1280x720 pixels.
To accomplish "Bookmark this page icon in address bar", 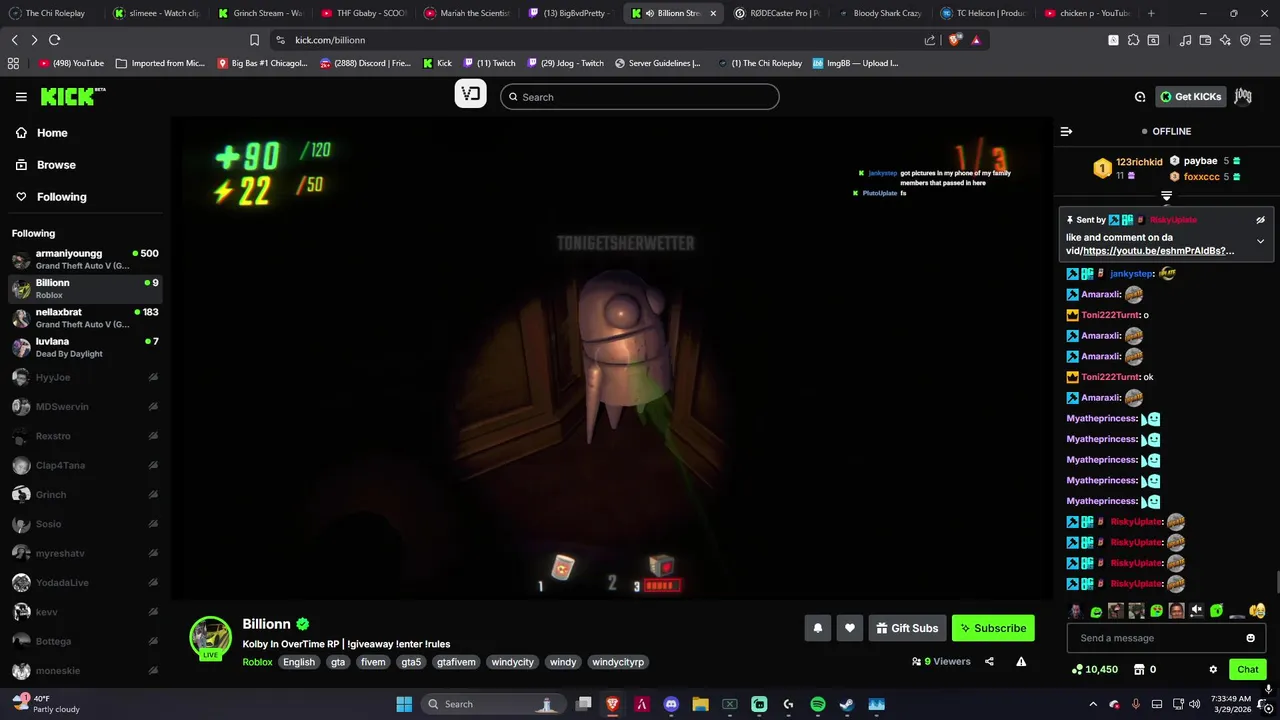I will pyautogui.click(x=254, y=40).
